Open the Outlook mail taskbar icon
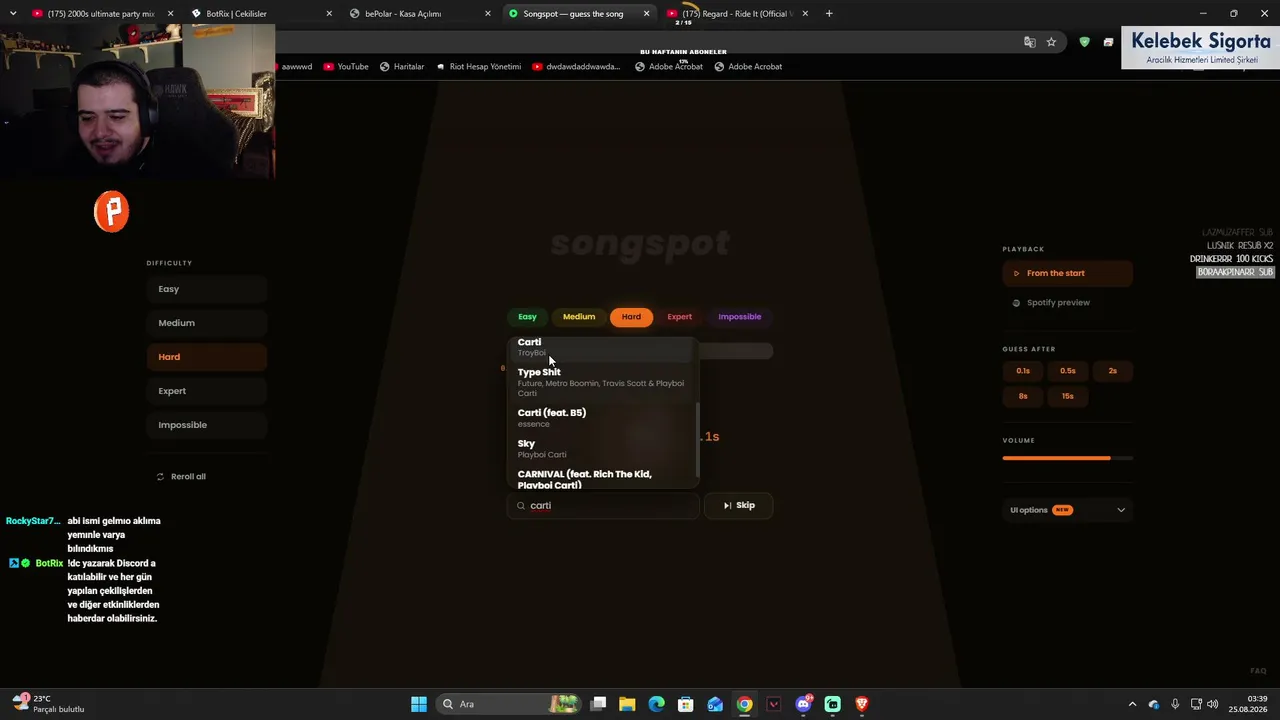The height and width of the screenshot is (720, 1280). point(715,704)
